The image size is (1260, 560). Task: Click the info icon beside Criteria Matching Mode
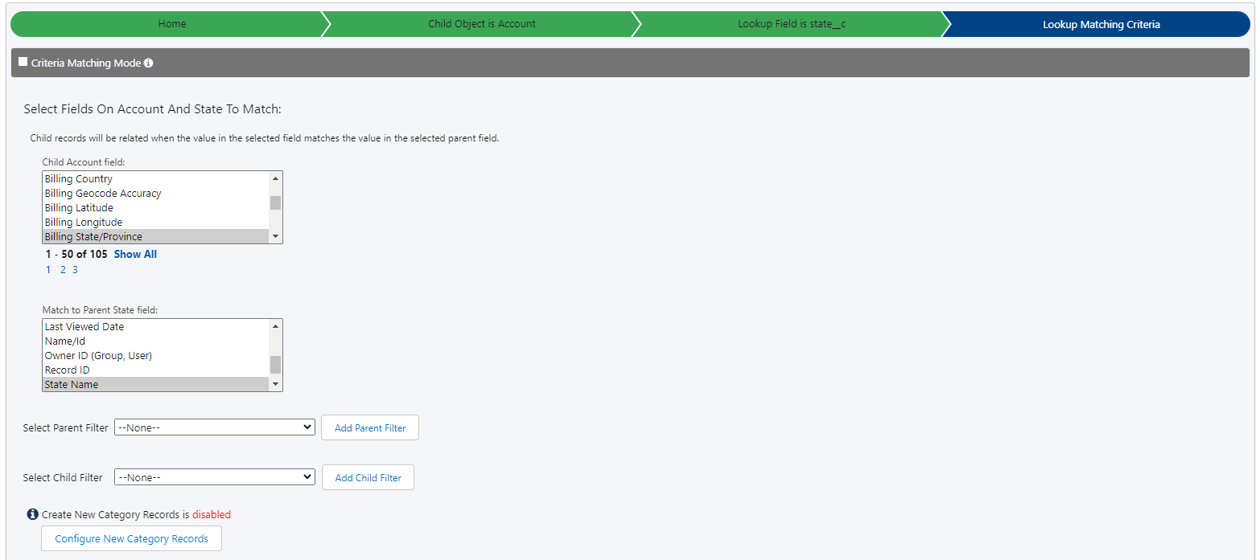(148, 63)
